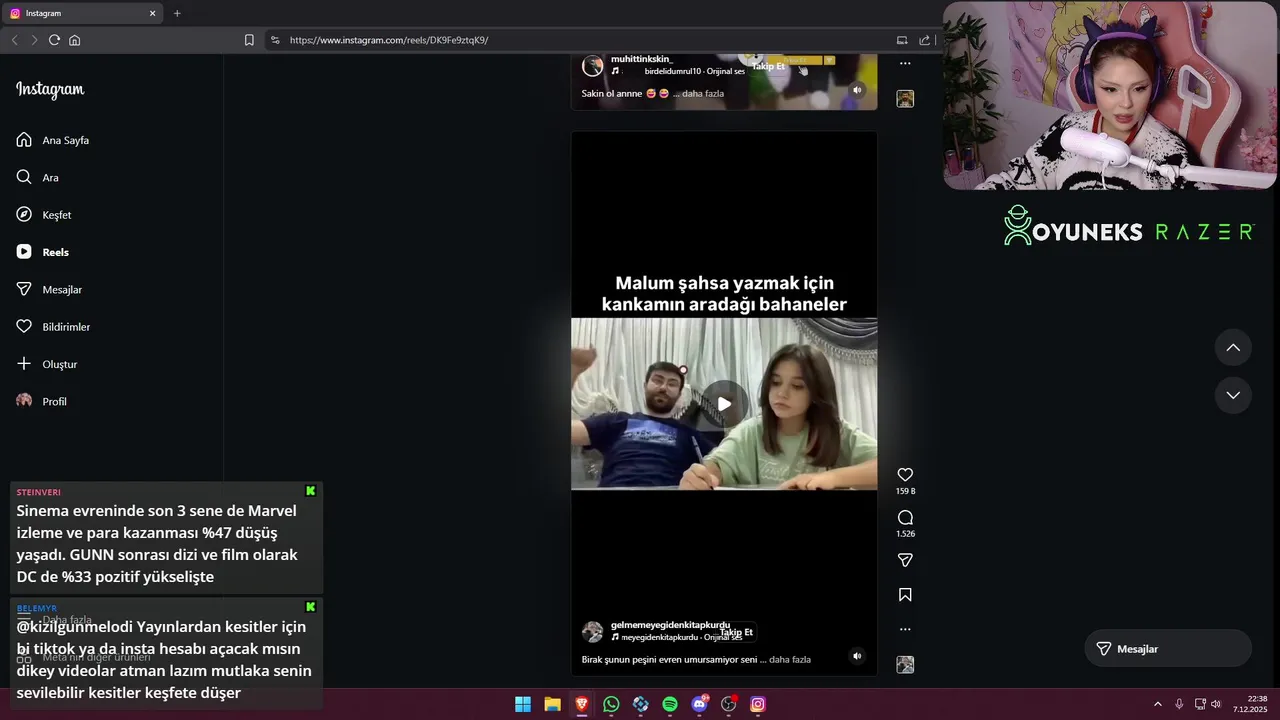Click microphone icon in system tray
This screenshot has width=1280, height=720.
pyautogui.click(x=1179, y=704)
